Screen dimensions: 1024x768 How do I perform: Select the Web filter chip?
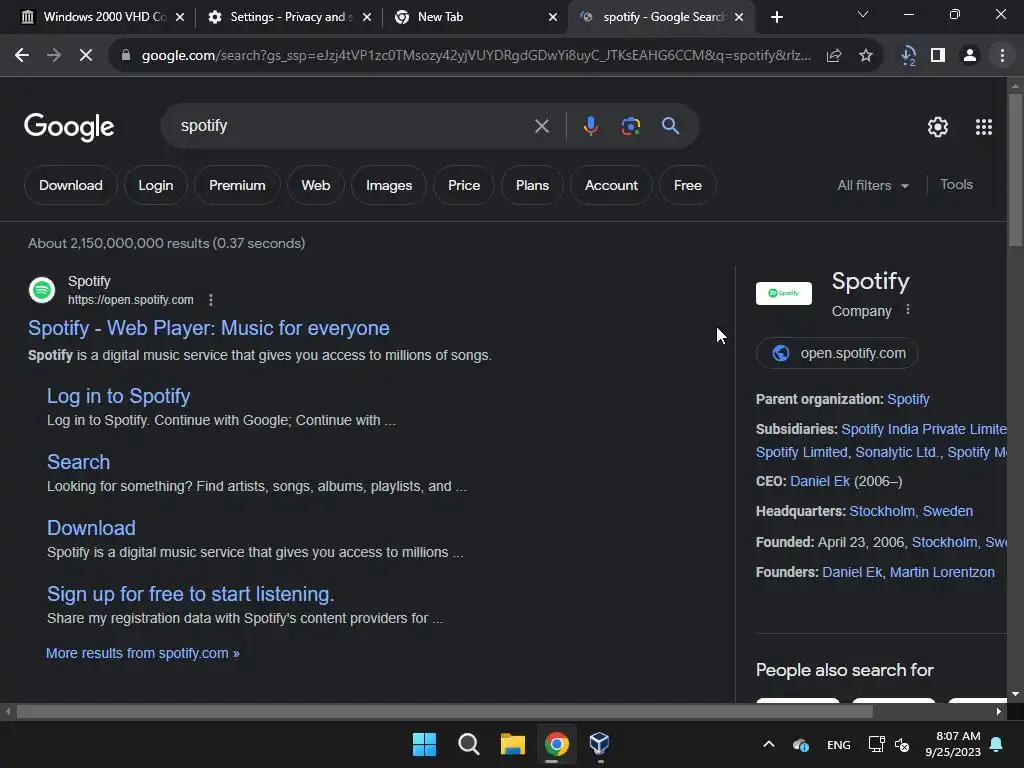click(x=315, y=185)
